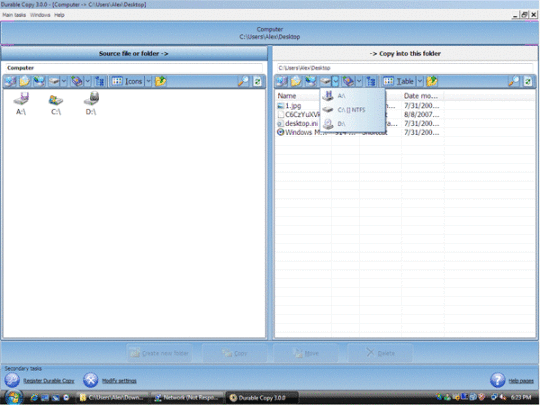Open Icons view mode dropdown arrow
540x405 pixels.
click(148, 81)
